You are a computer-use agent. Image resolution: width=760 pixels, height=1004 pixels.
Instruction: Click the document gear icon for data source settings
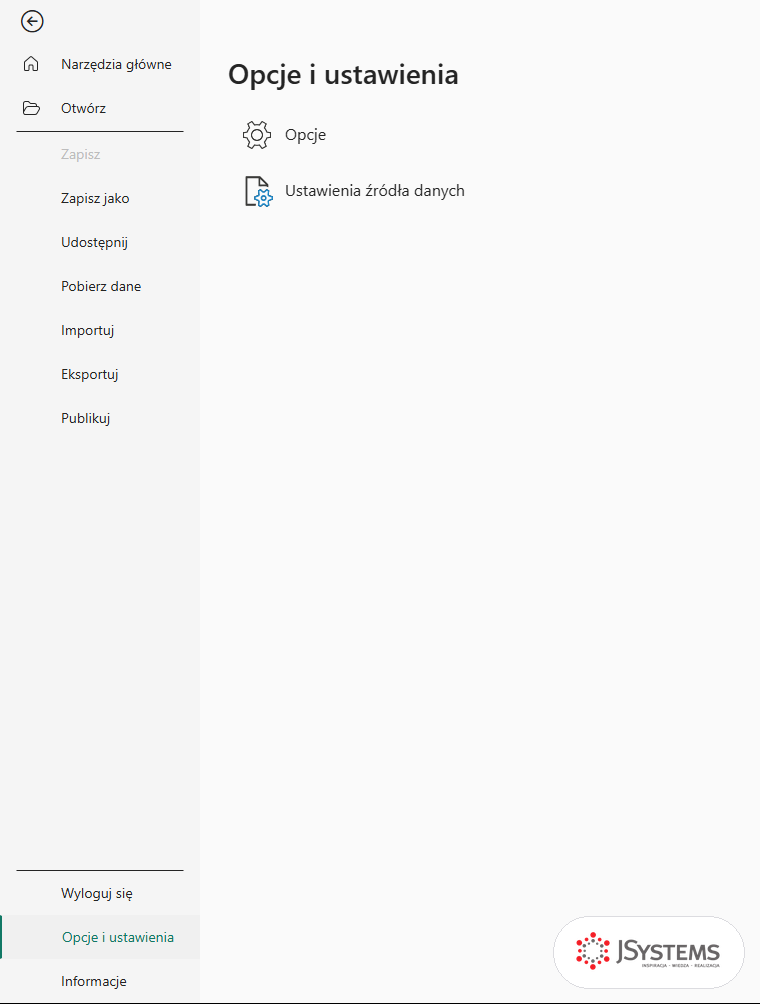tap(259, 191)
